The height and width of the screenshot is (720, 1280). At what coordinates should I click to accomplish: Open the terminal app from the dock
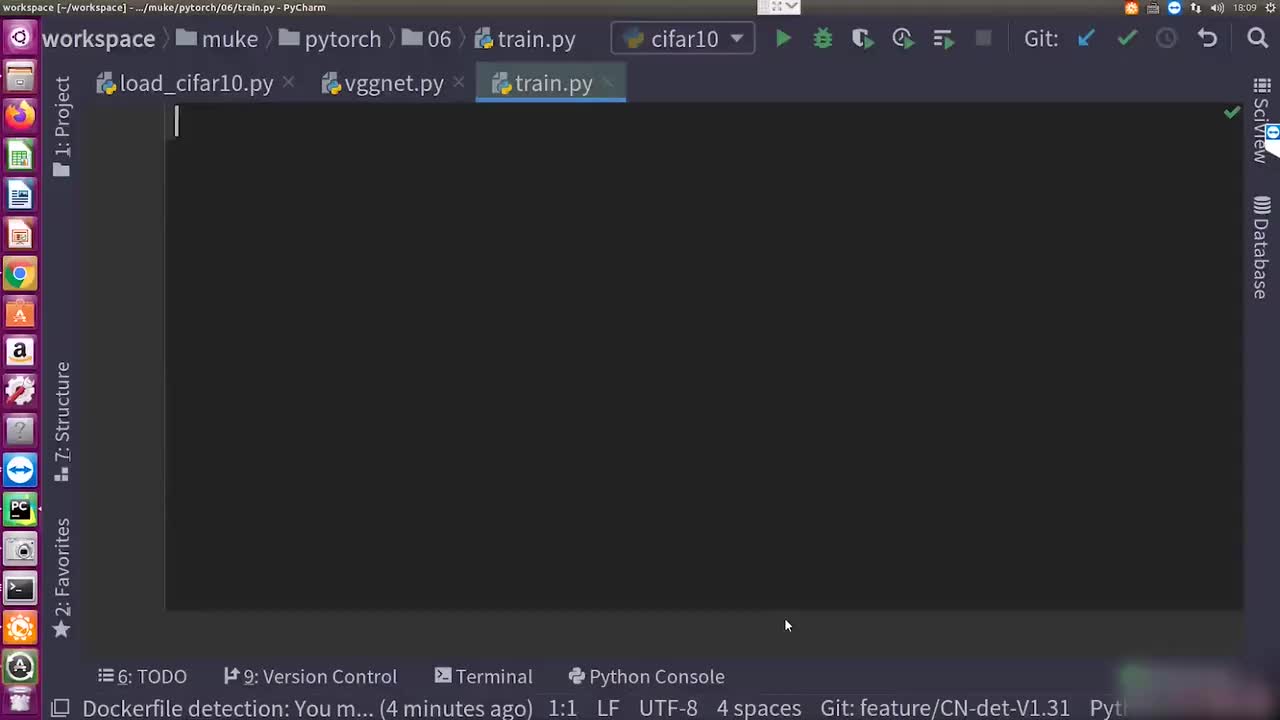point(20,588)
